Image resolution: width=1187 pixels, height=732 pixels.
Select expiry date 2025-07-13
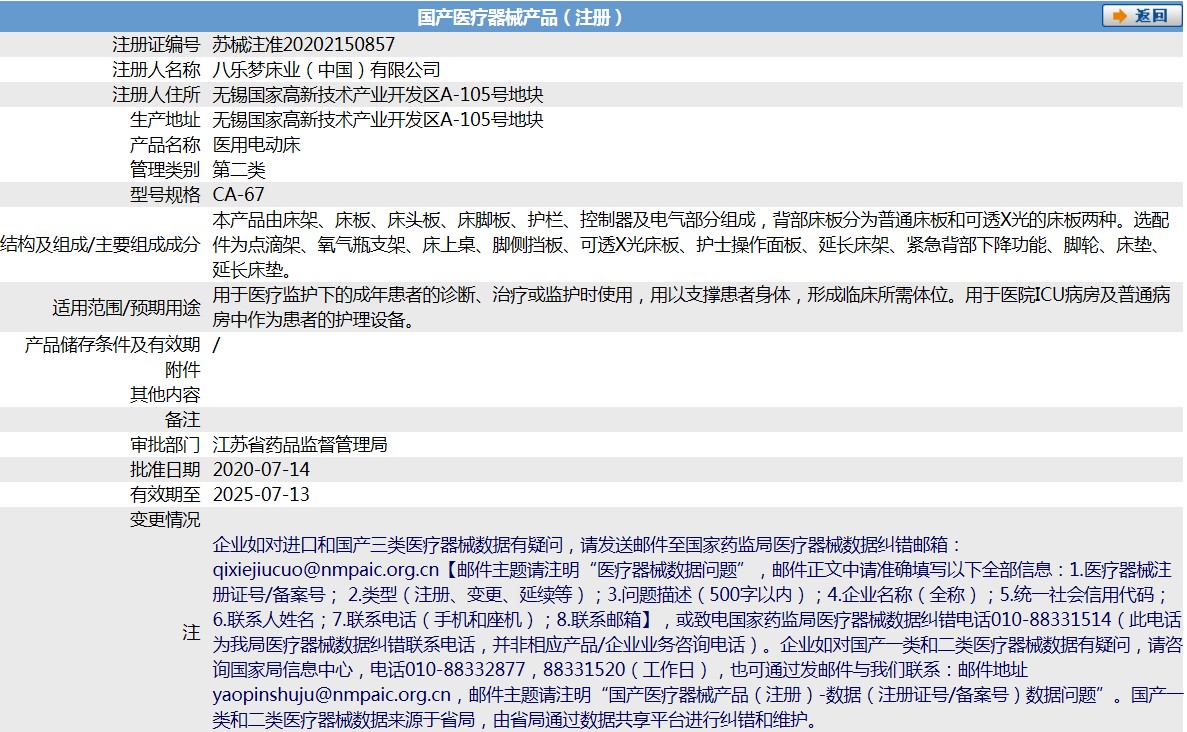pyautogui.click(x=261, y=494)
